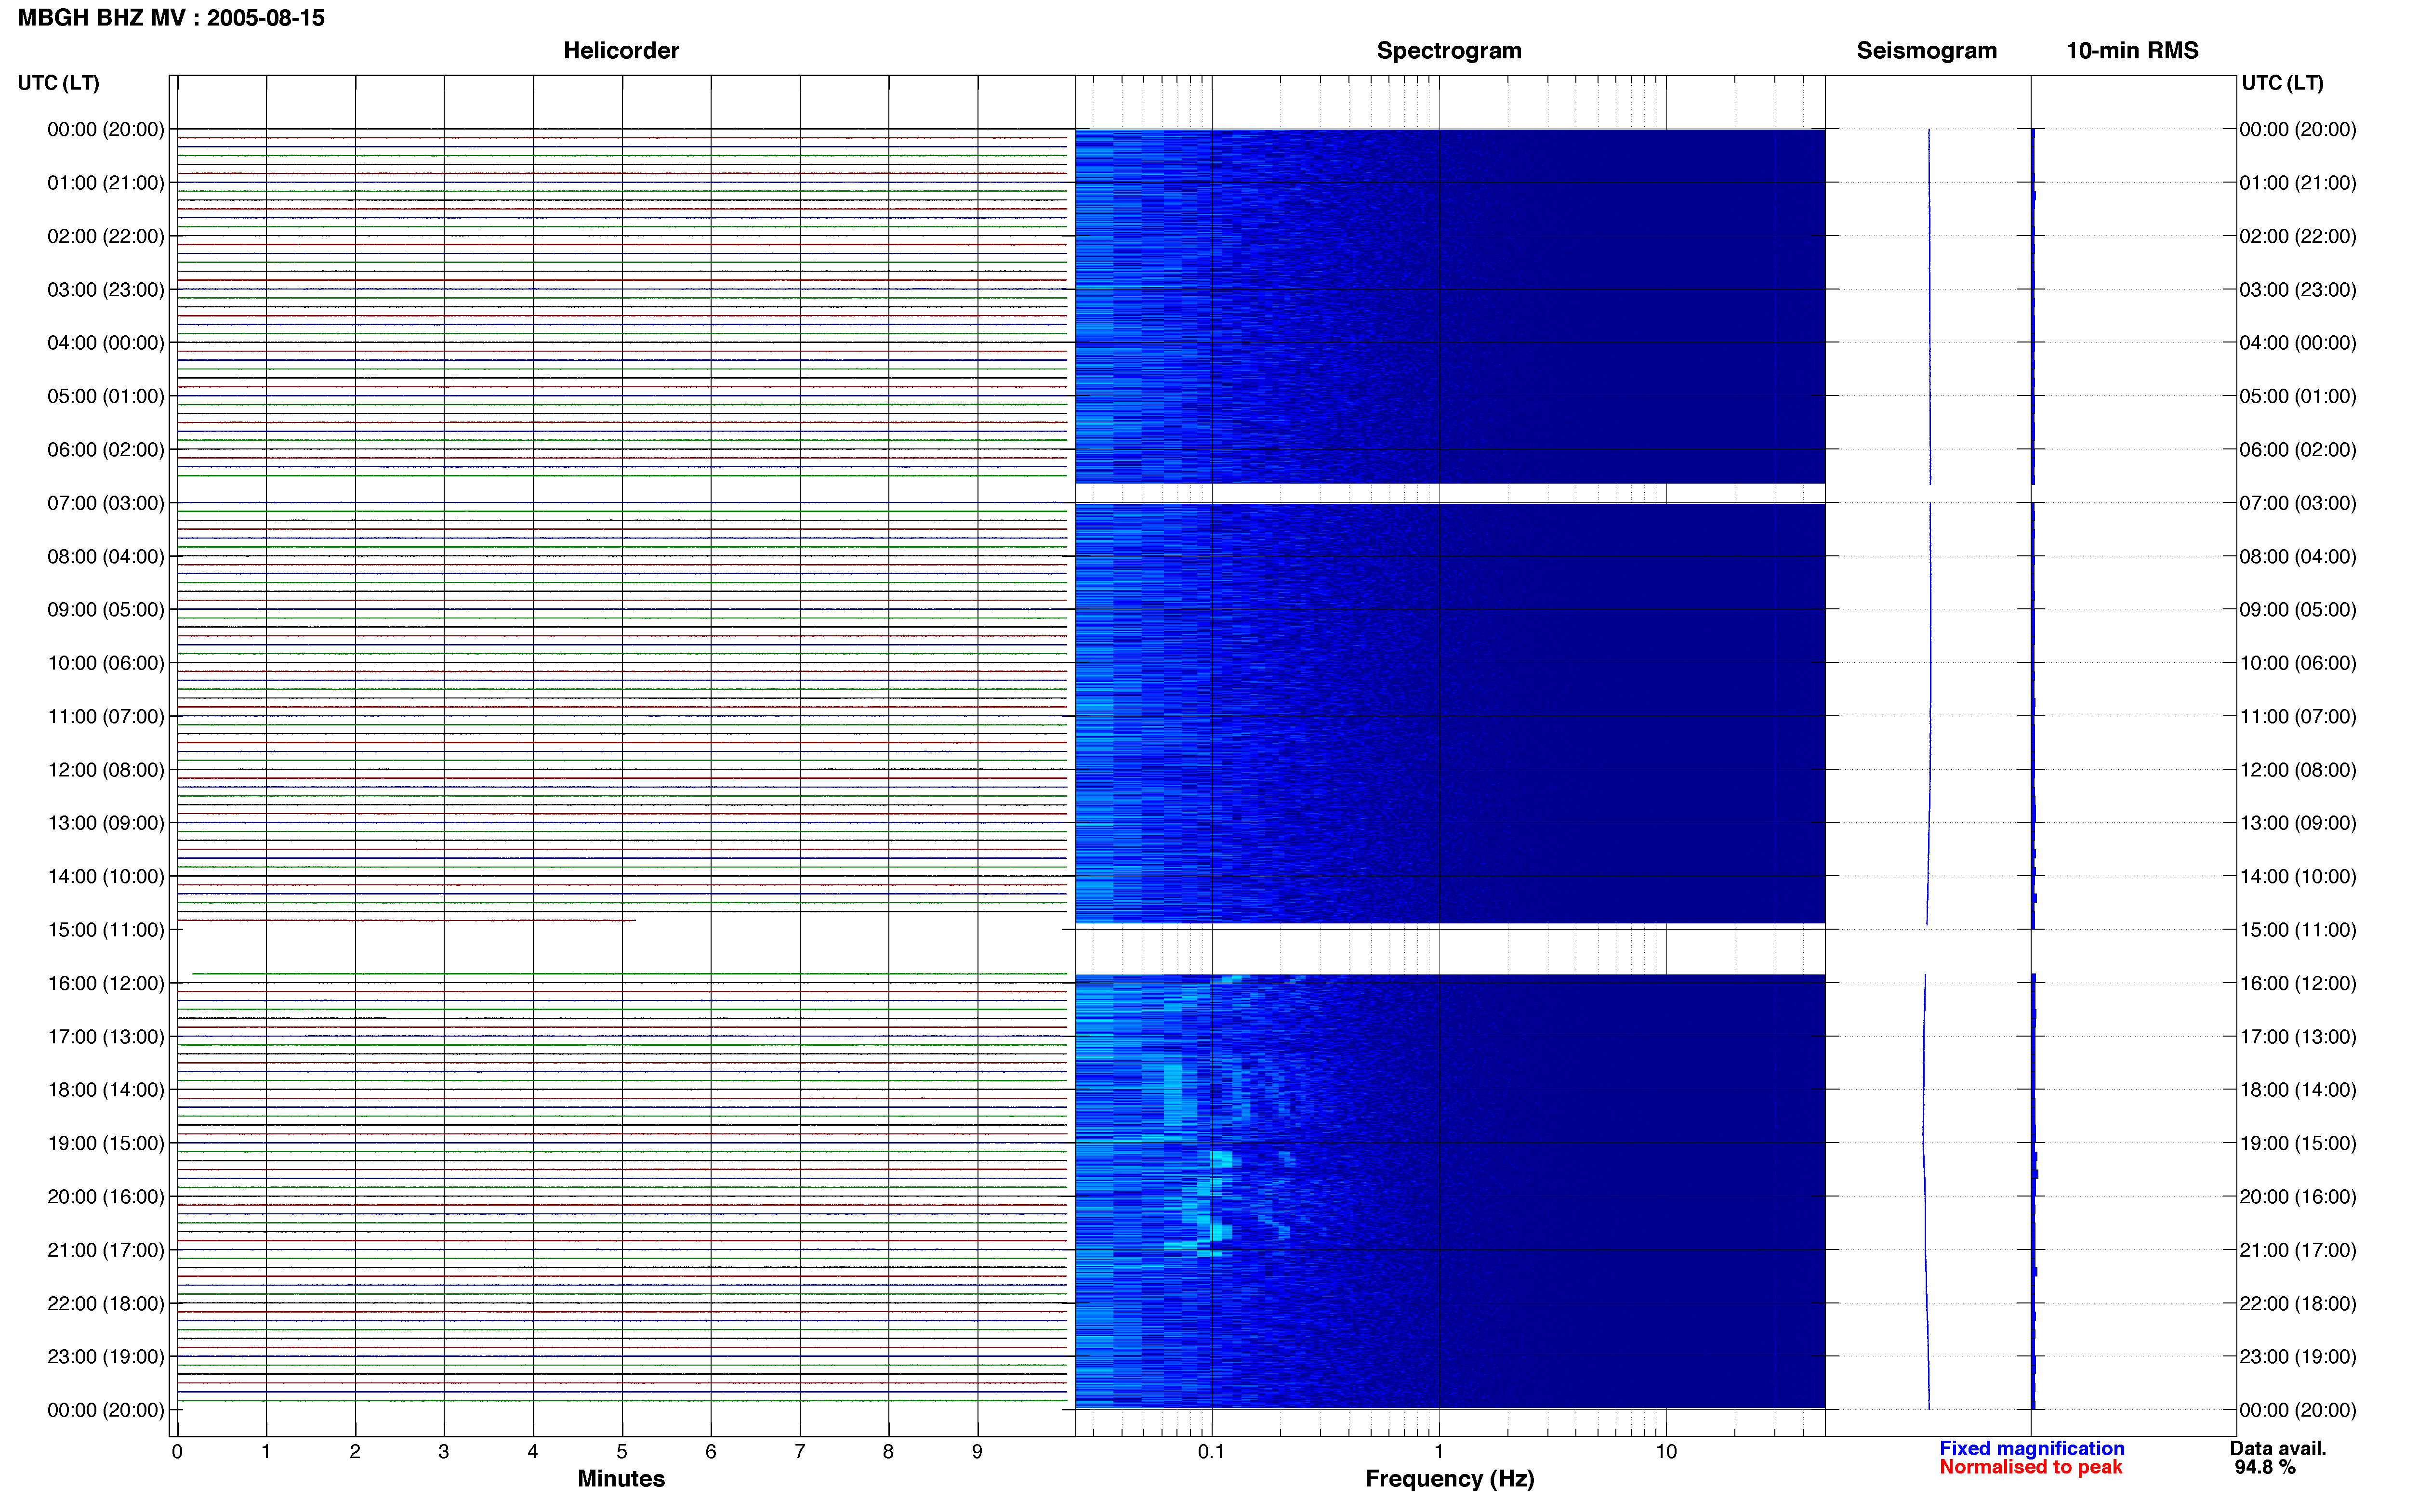Select left time label 22:00 (18:00)

click(x=105, y=1303)
